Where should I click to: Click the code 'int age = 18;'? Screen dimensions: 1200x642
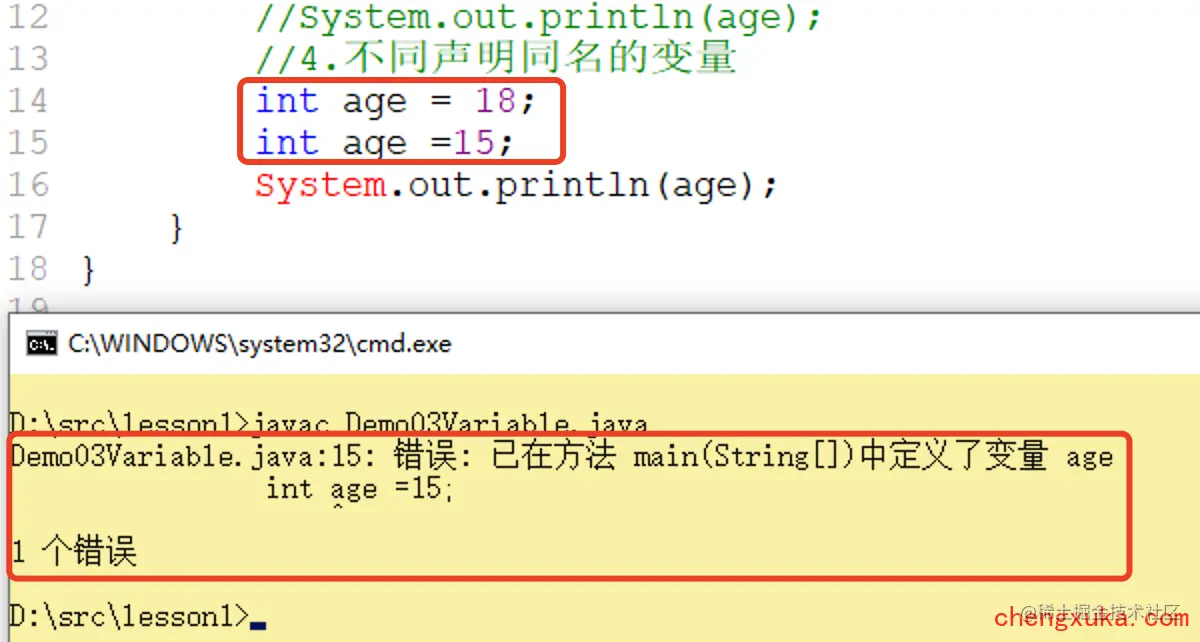point(396,101)
